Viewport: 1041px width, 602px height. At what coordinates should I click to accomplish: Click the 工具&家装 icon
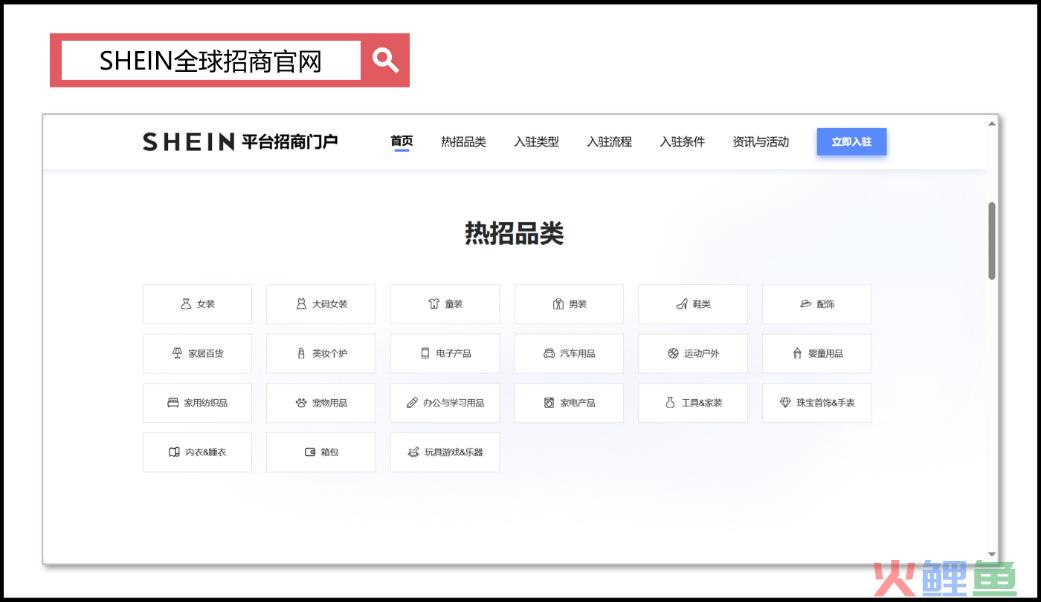[x=670, y=402]
